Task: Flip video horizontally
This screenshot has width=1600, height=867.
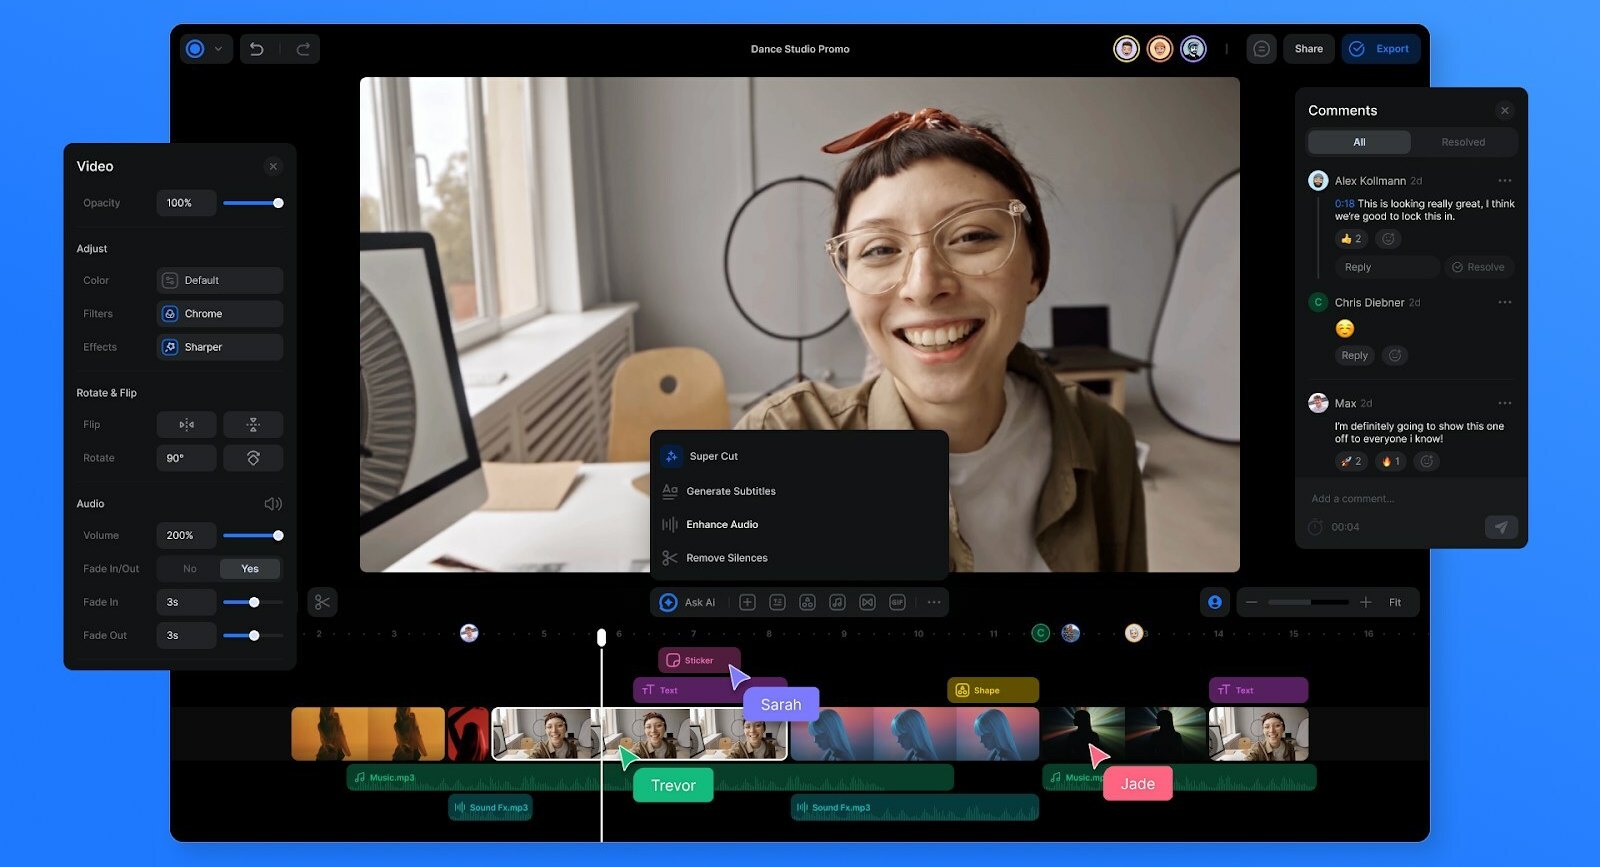Action: [x=186, y=425]
